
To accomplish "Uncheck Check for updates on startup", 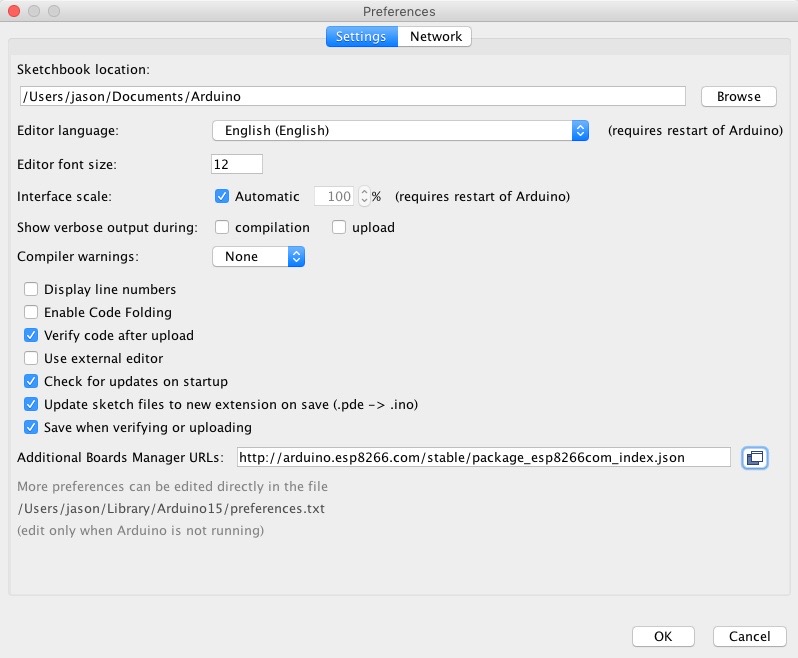I will coord(31,381).
